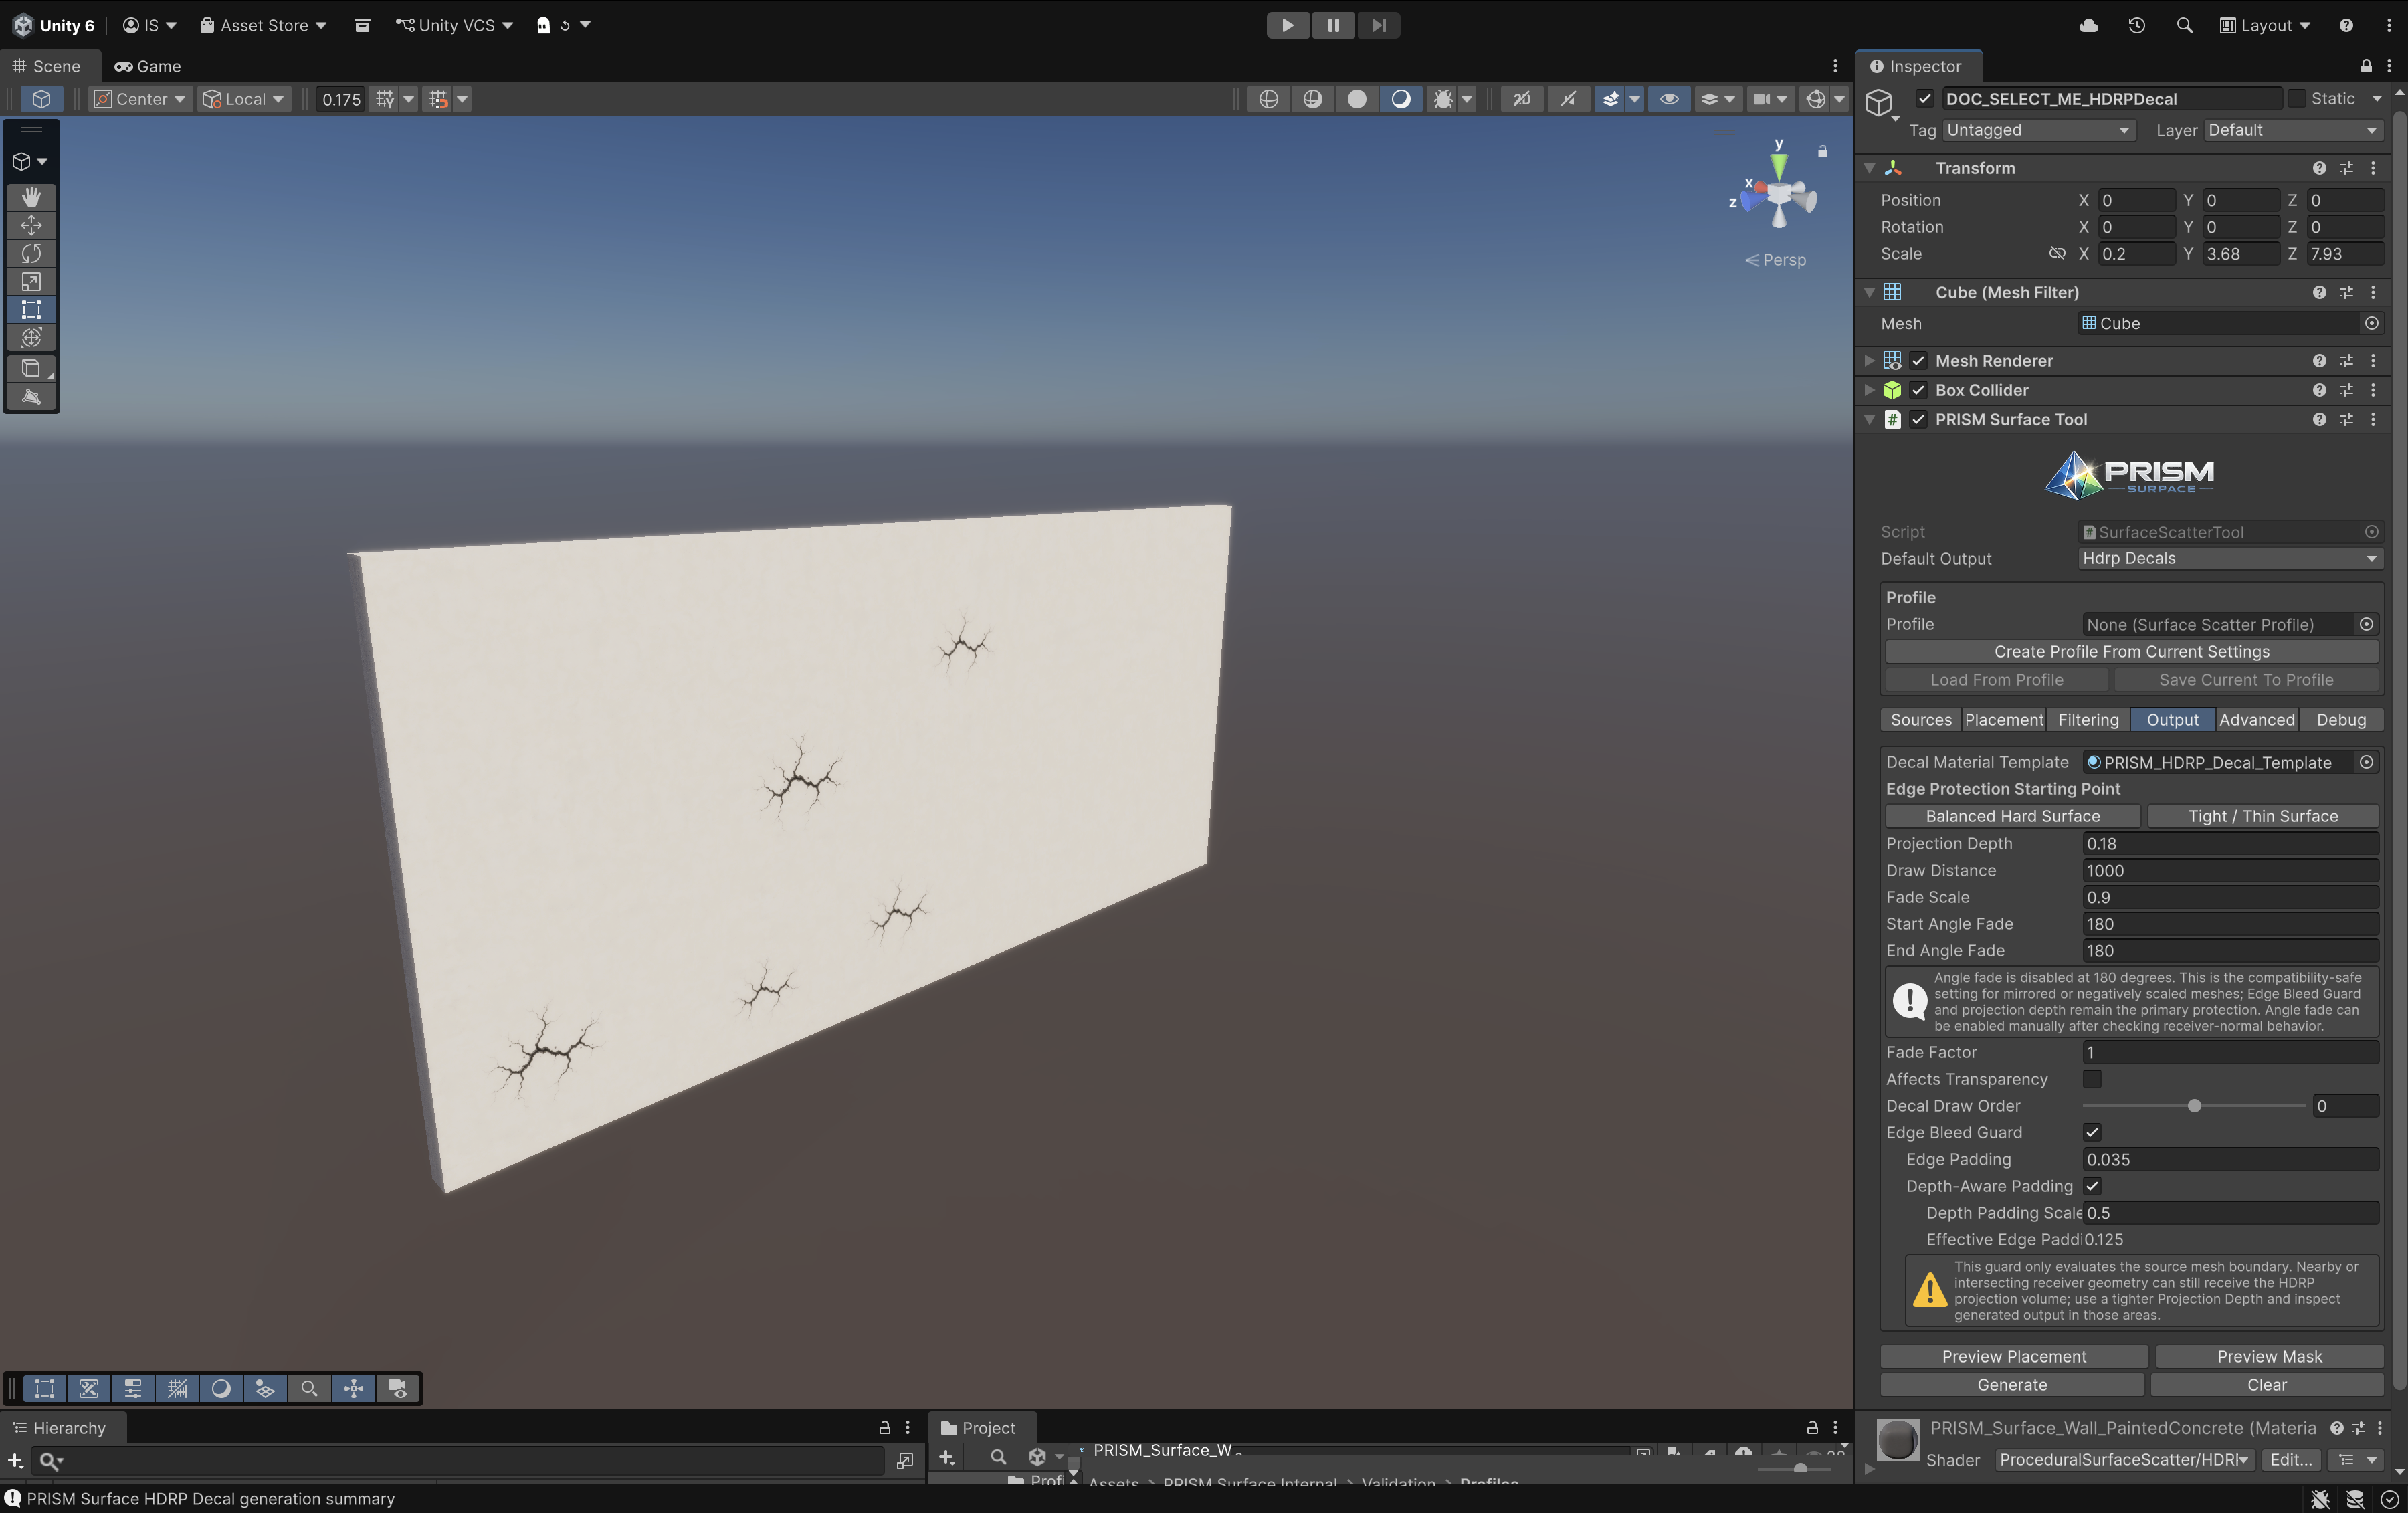Image resolution: width=2408 pixels, height=1513 pixels.
Task: Open the Center pivot dropdown
Action: coord(140,99)
